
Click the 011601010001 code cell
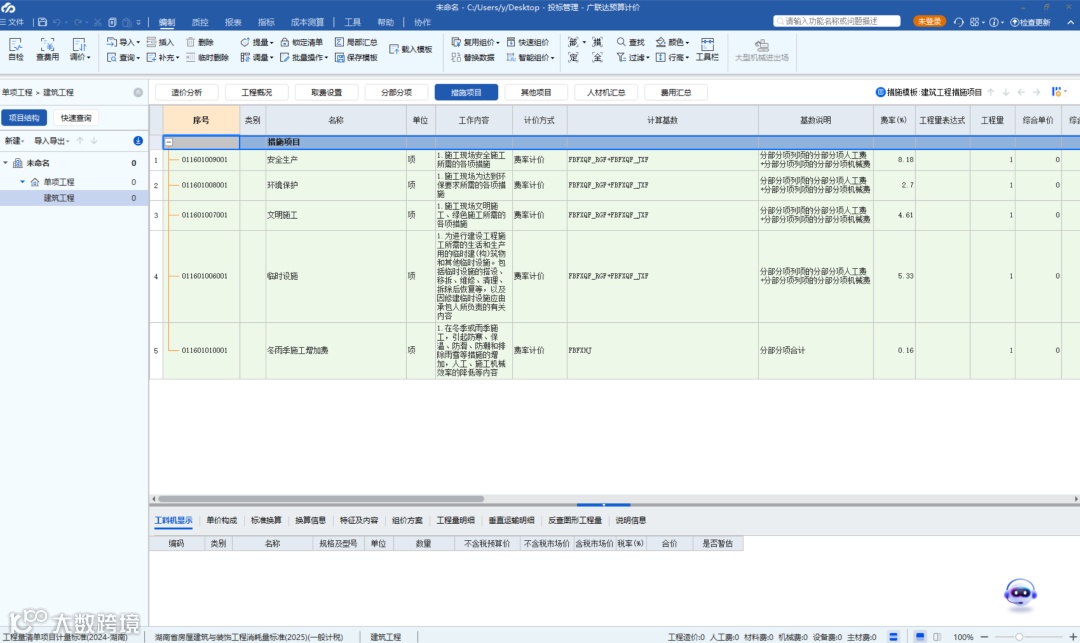point(204,350)
